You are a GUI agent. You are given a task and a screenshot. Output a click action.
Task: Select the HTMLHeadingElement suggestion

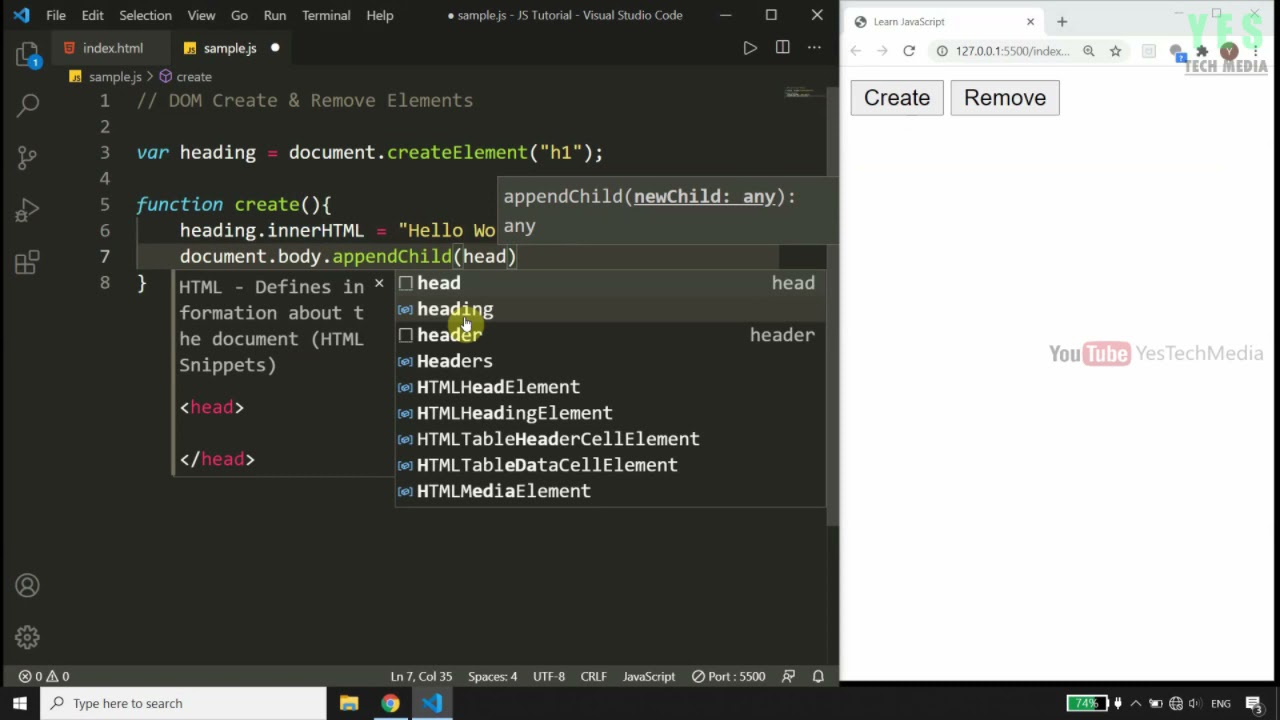point(610,413)
